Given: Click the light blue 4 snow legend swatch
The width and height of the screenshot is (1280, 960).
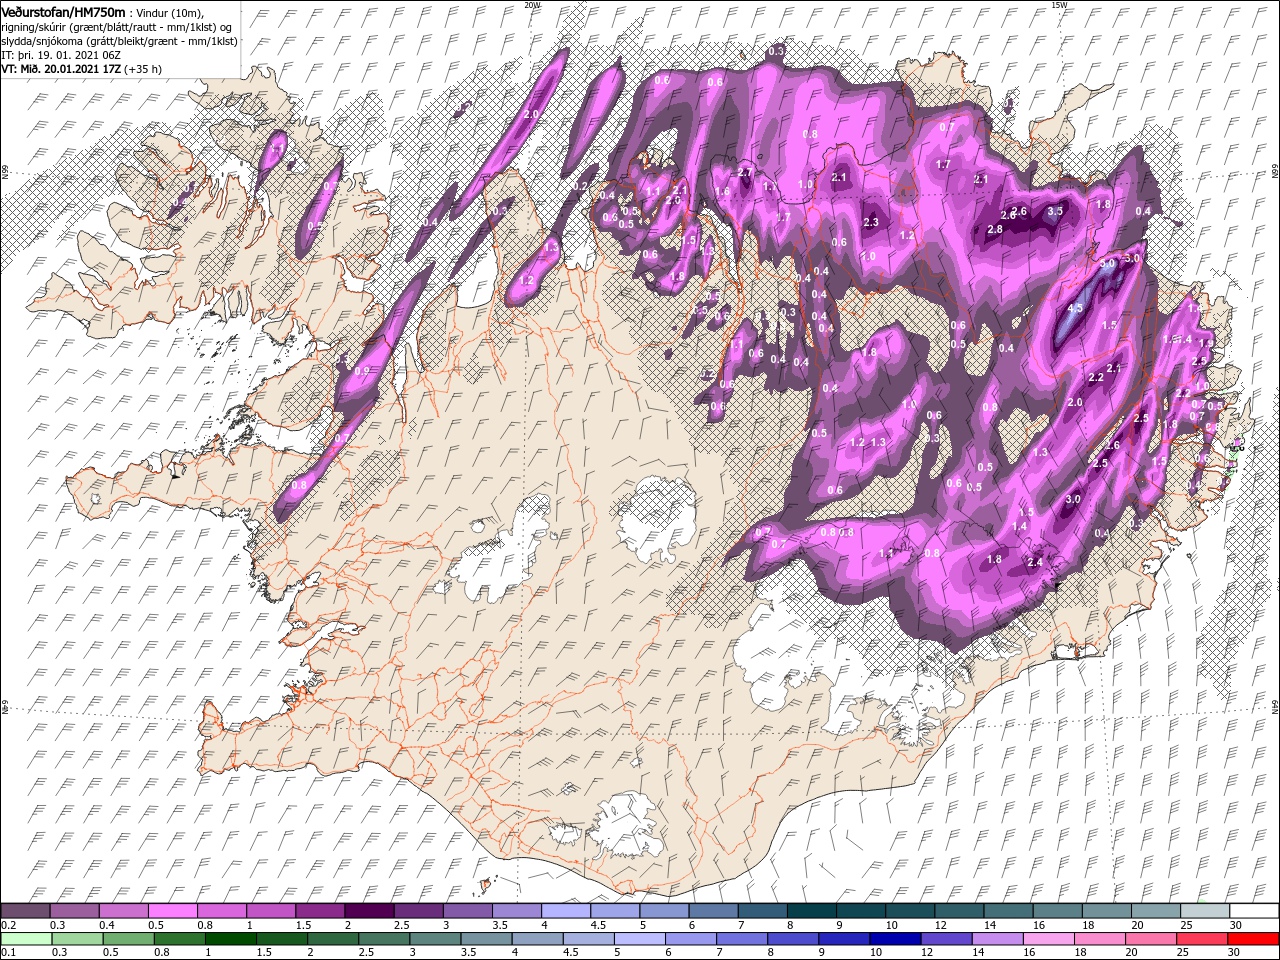Looking at the screenshot, I should point(566,911).
